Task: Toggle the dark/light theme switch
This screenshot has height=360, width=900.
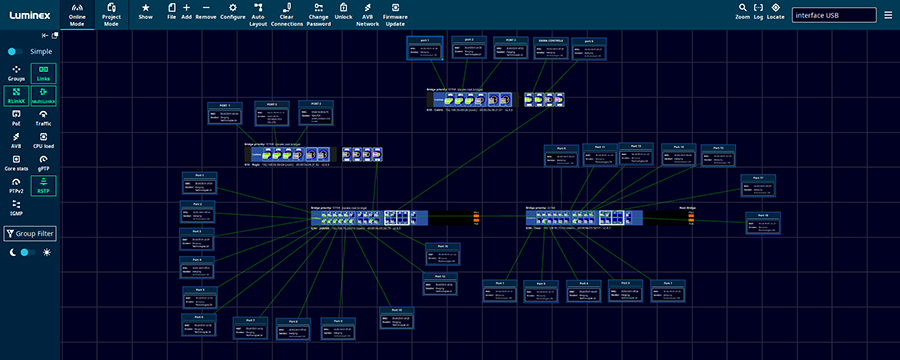Action: pyautogui.click(x=28, y=253)
